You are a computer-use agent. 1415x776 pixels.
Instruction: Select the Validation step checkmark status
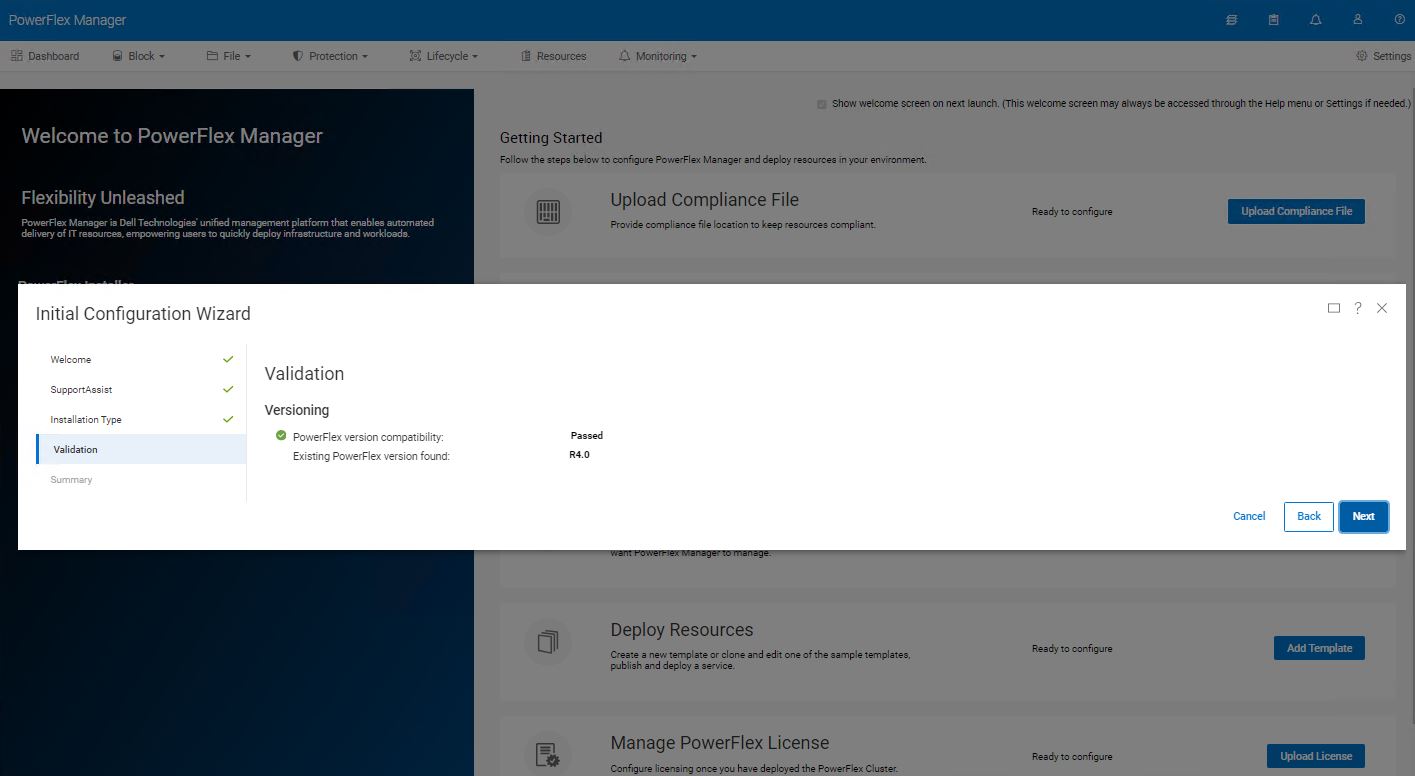tap(140, 449)
